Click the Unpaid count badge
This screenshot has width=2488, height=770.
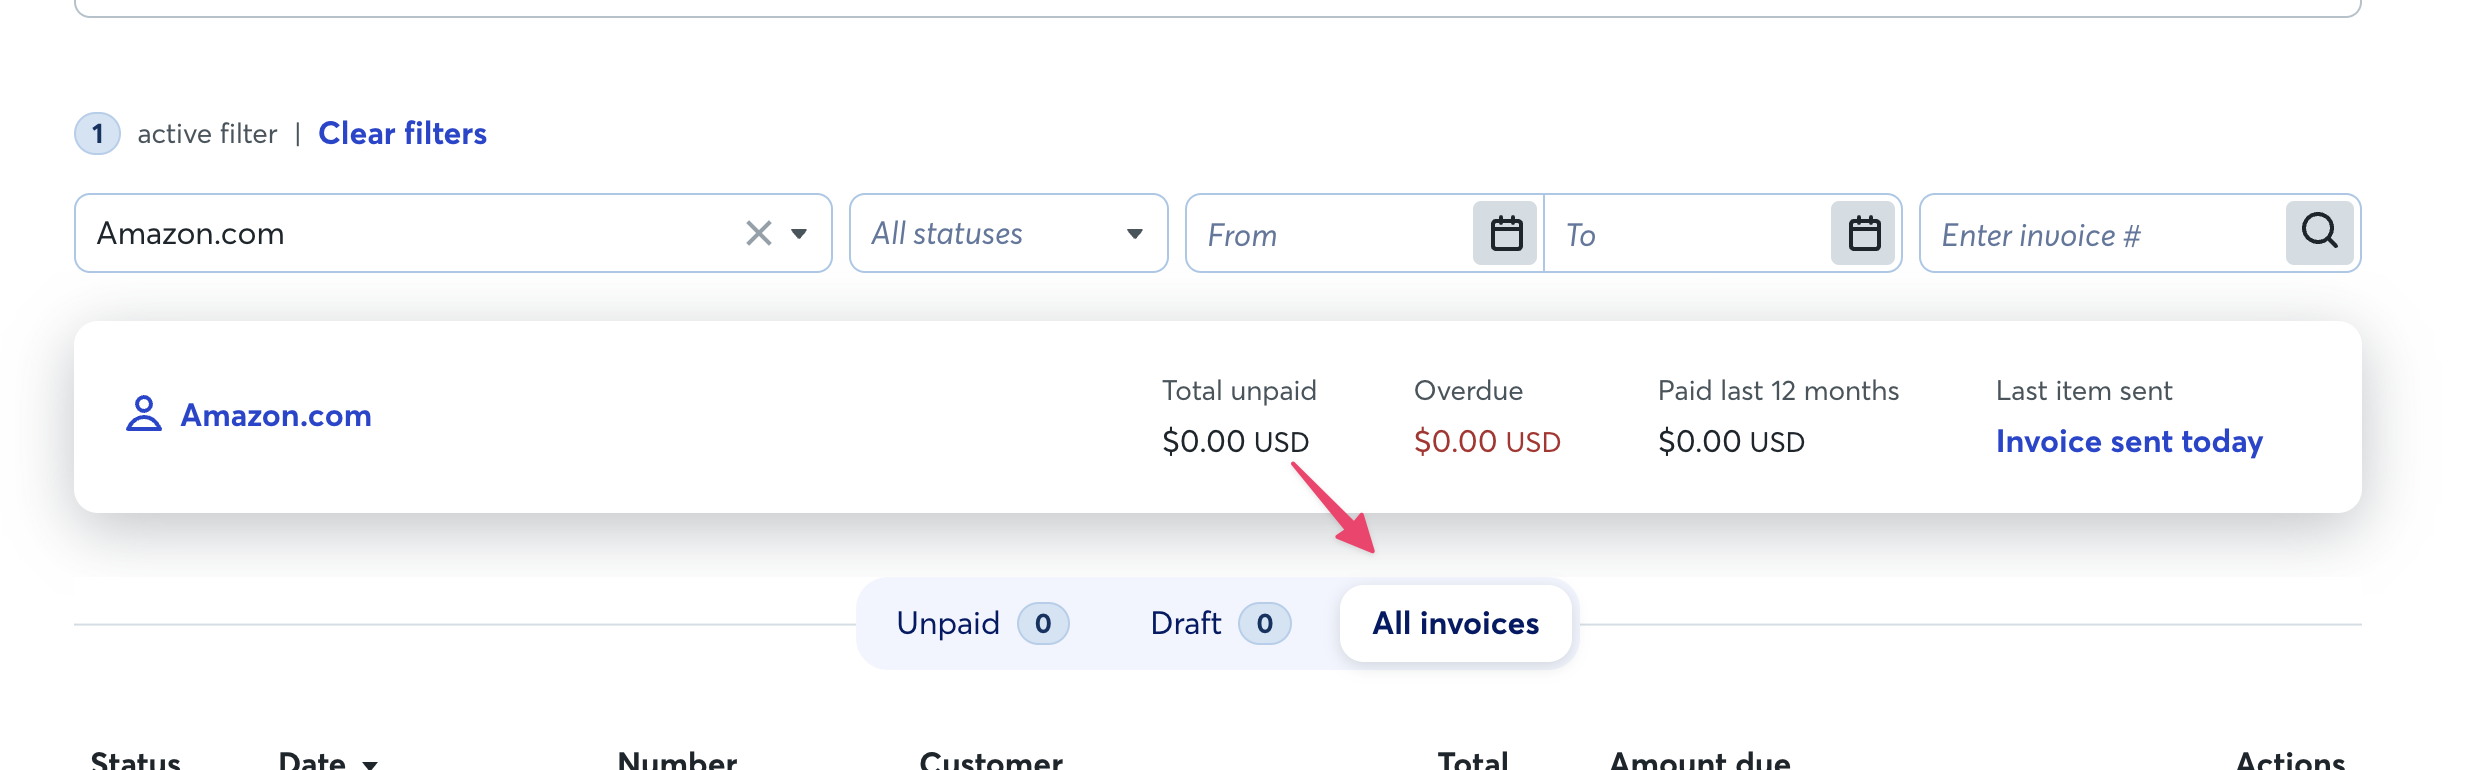[x=1043, y=624]
